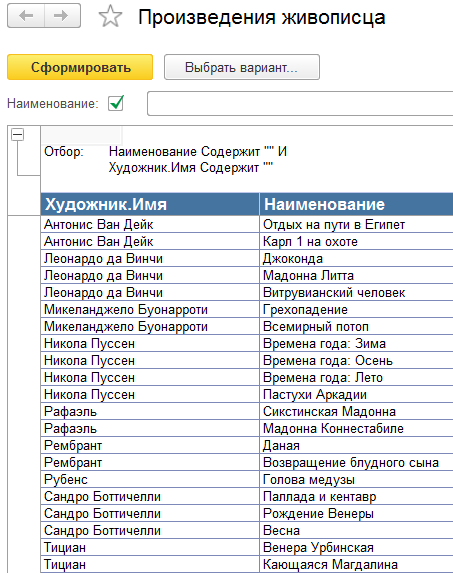Viewport: 453px width, 573px height.
Task: Select cell Сикстинская Мадонна
Action: [356, 411]
